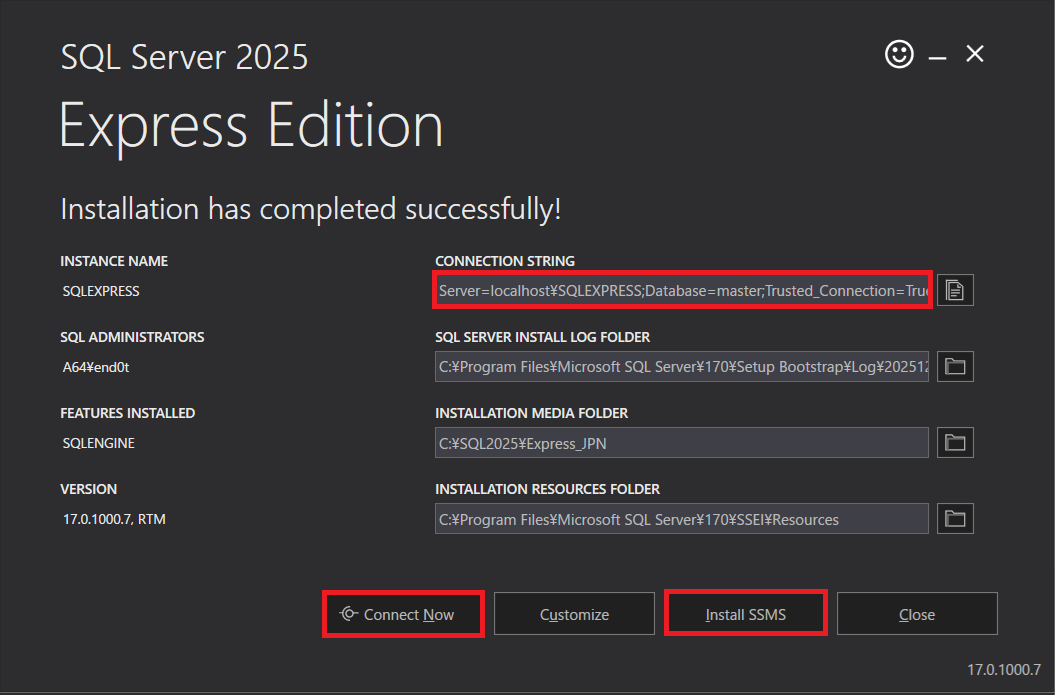The image size is (1055, 695).
Task: Minimize the SQL Server installer window
Action: [x=937, y=54]
